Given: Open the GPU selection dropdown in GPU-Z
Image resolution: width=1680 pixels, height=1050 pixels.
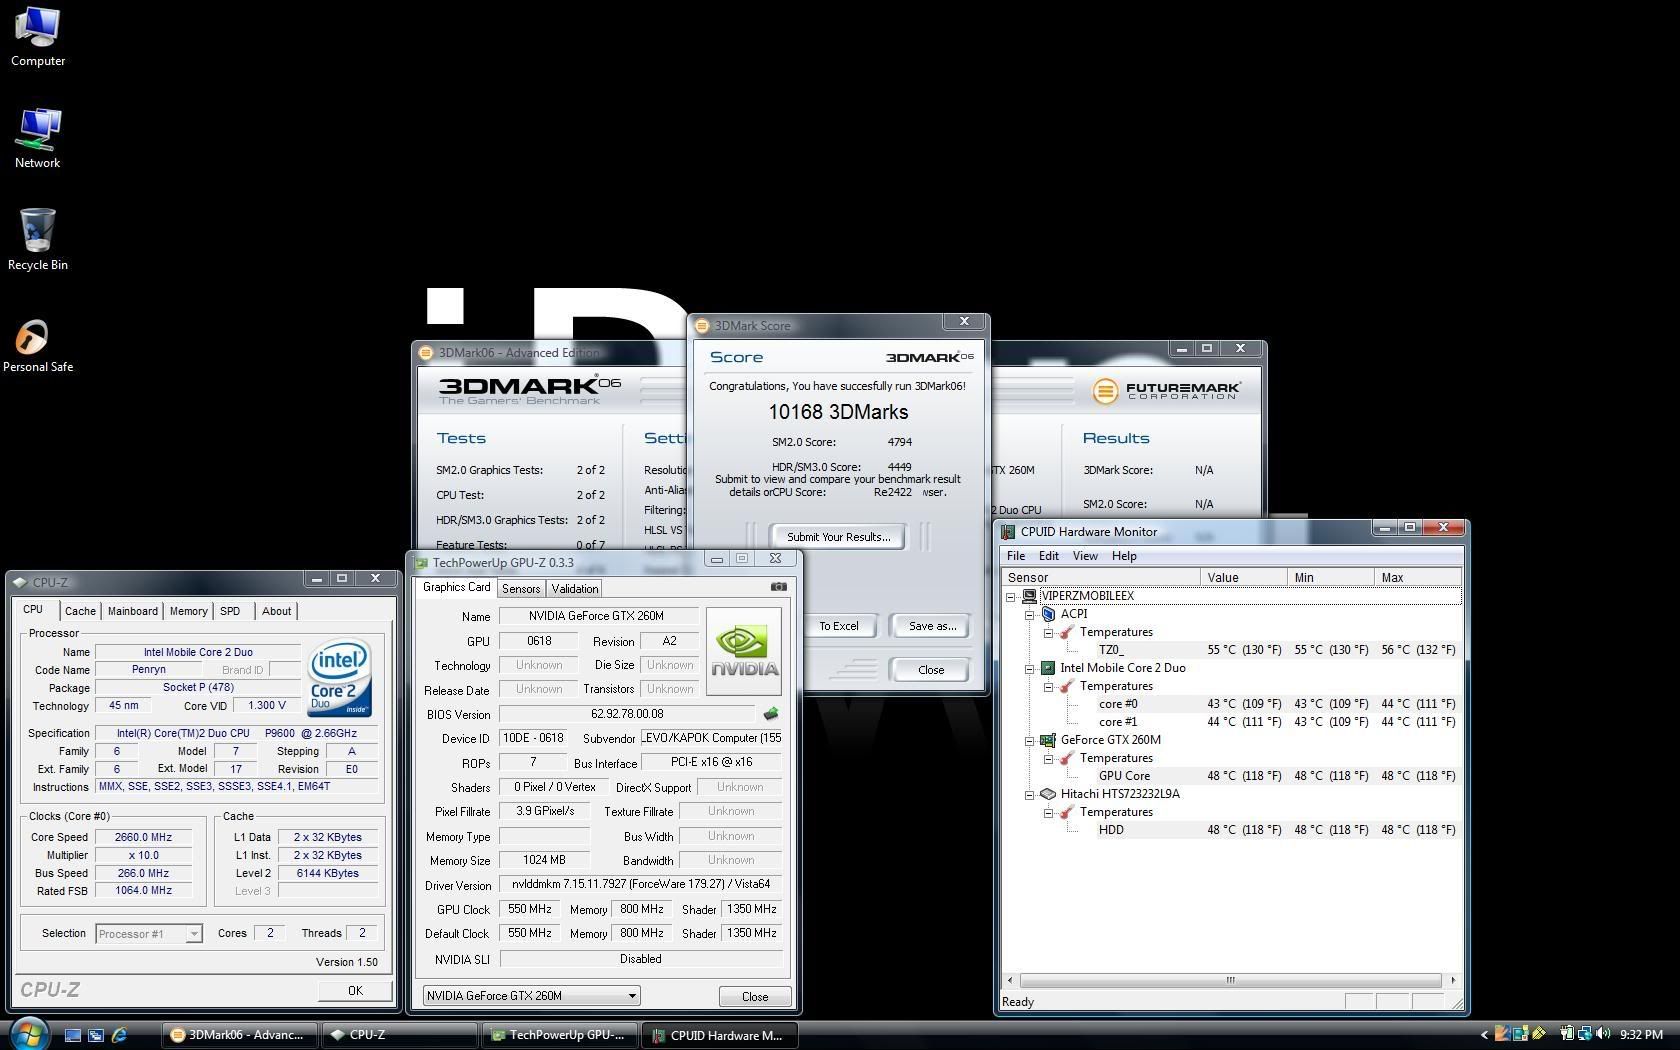Looking at the screenshot, I should pos(531,996).
